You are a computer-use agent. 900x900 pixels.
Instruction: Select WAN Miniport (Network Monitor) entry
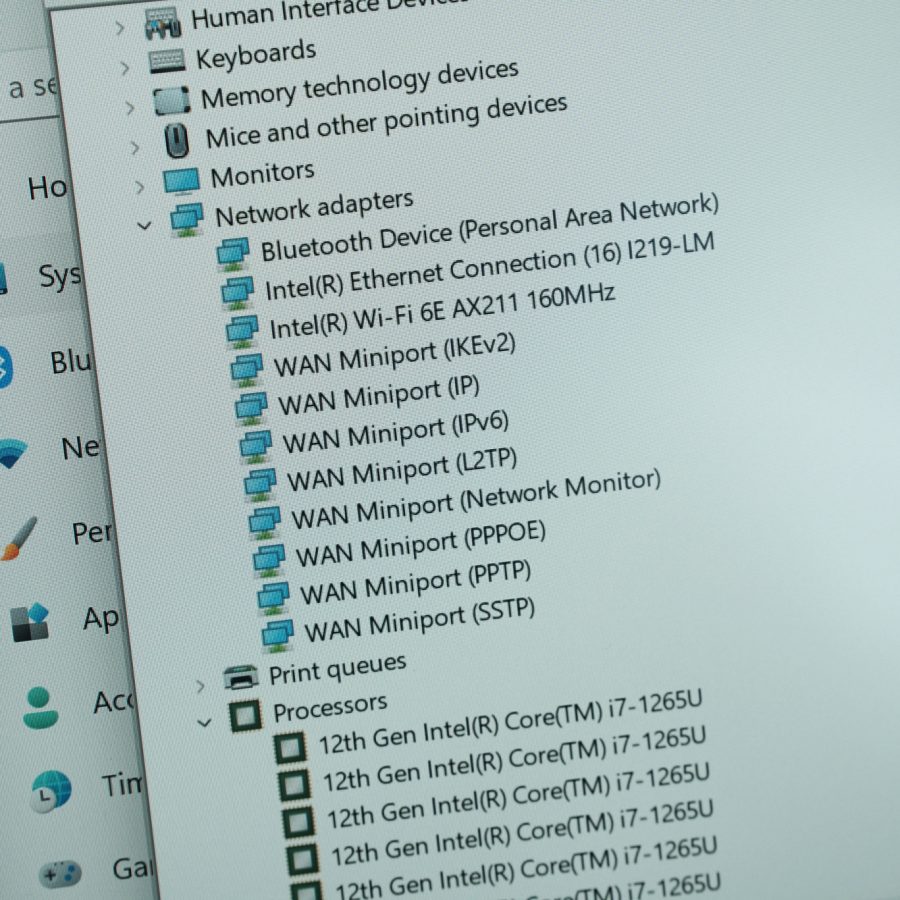tap(476, 499)
